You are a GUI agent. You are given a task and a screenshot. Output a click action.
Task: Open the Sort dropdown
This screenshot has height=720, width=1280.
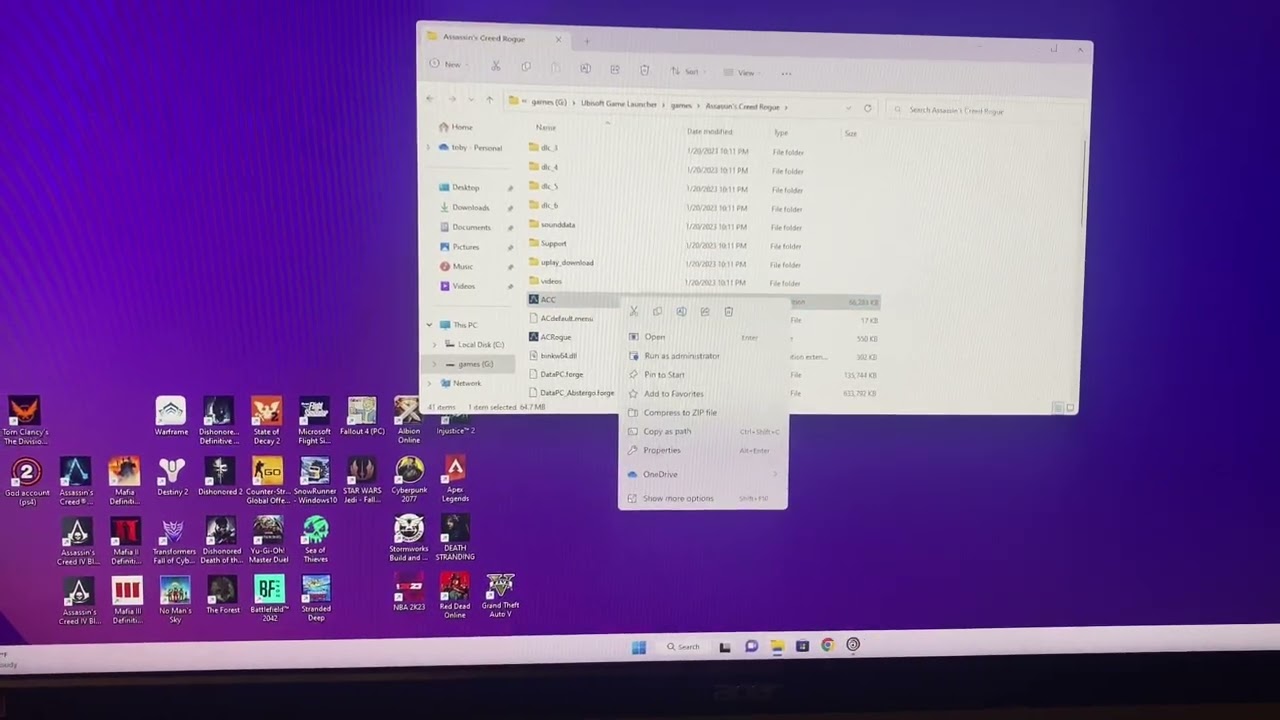[x=686, y=71]
